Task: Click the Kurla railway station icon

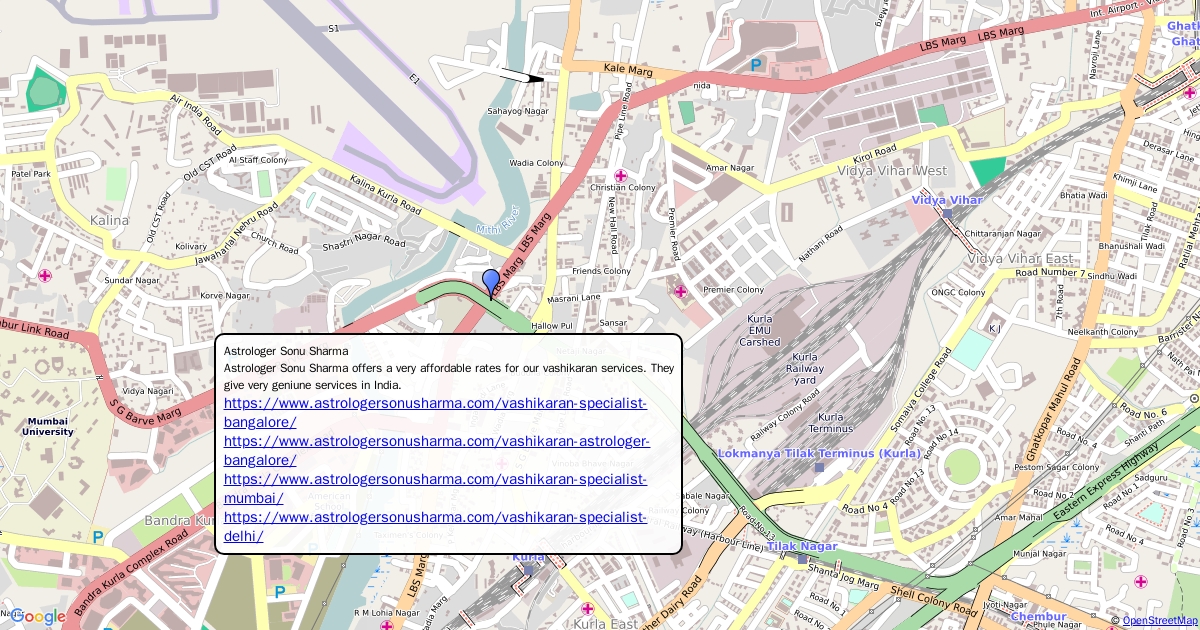Action: pos(529,569)
